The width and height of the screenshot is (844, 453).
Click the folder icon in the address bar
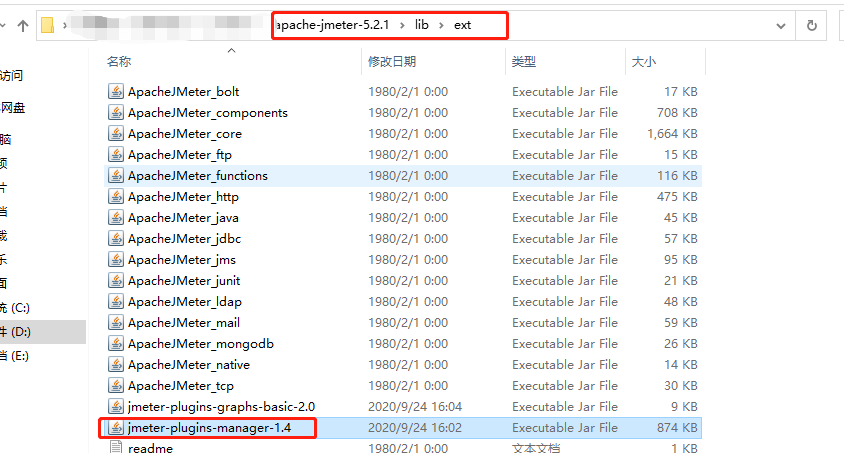click(47, 25)
